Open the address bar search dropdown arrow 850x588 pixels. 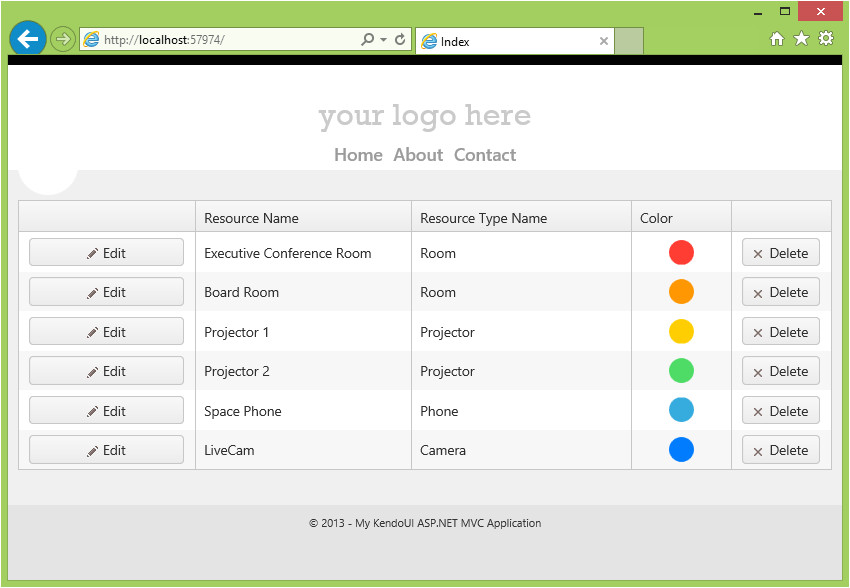[381, 38]
